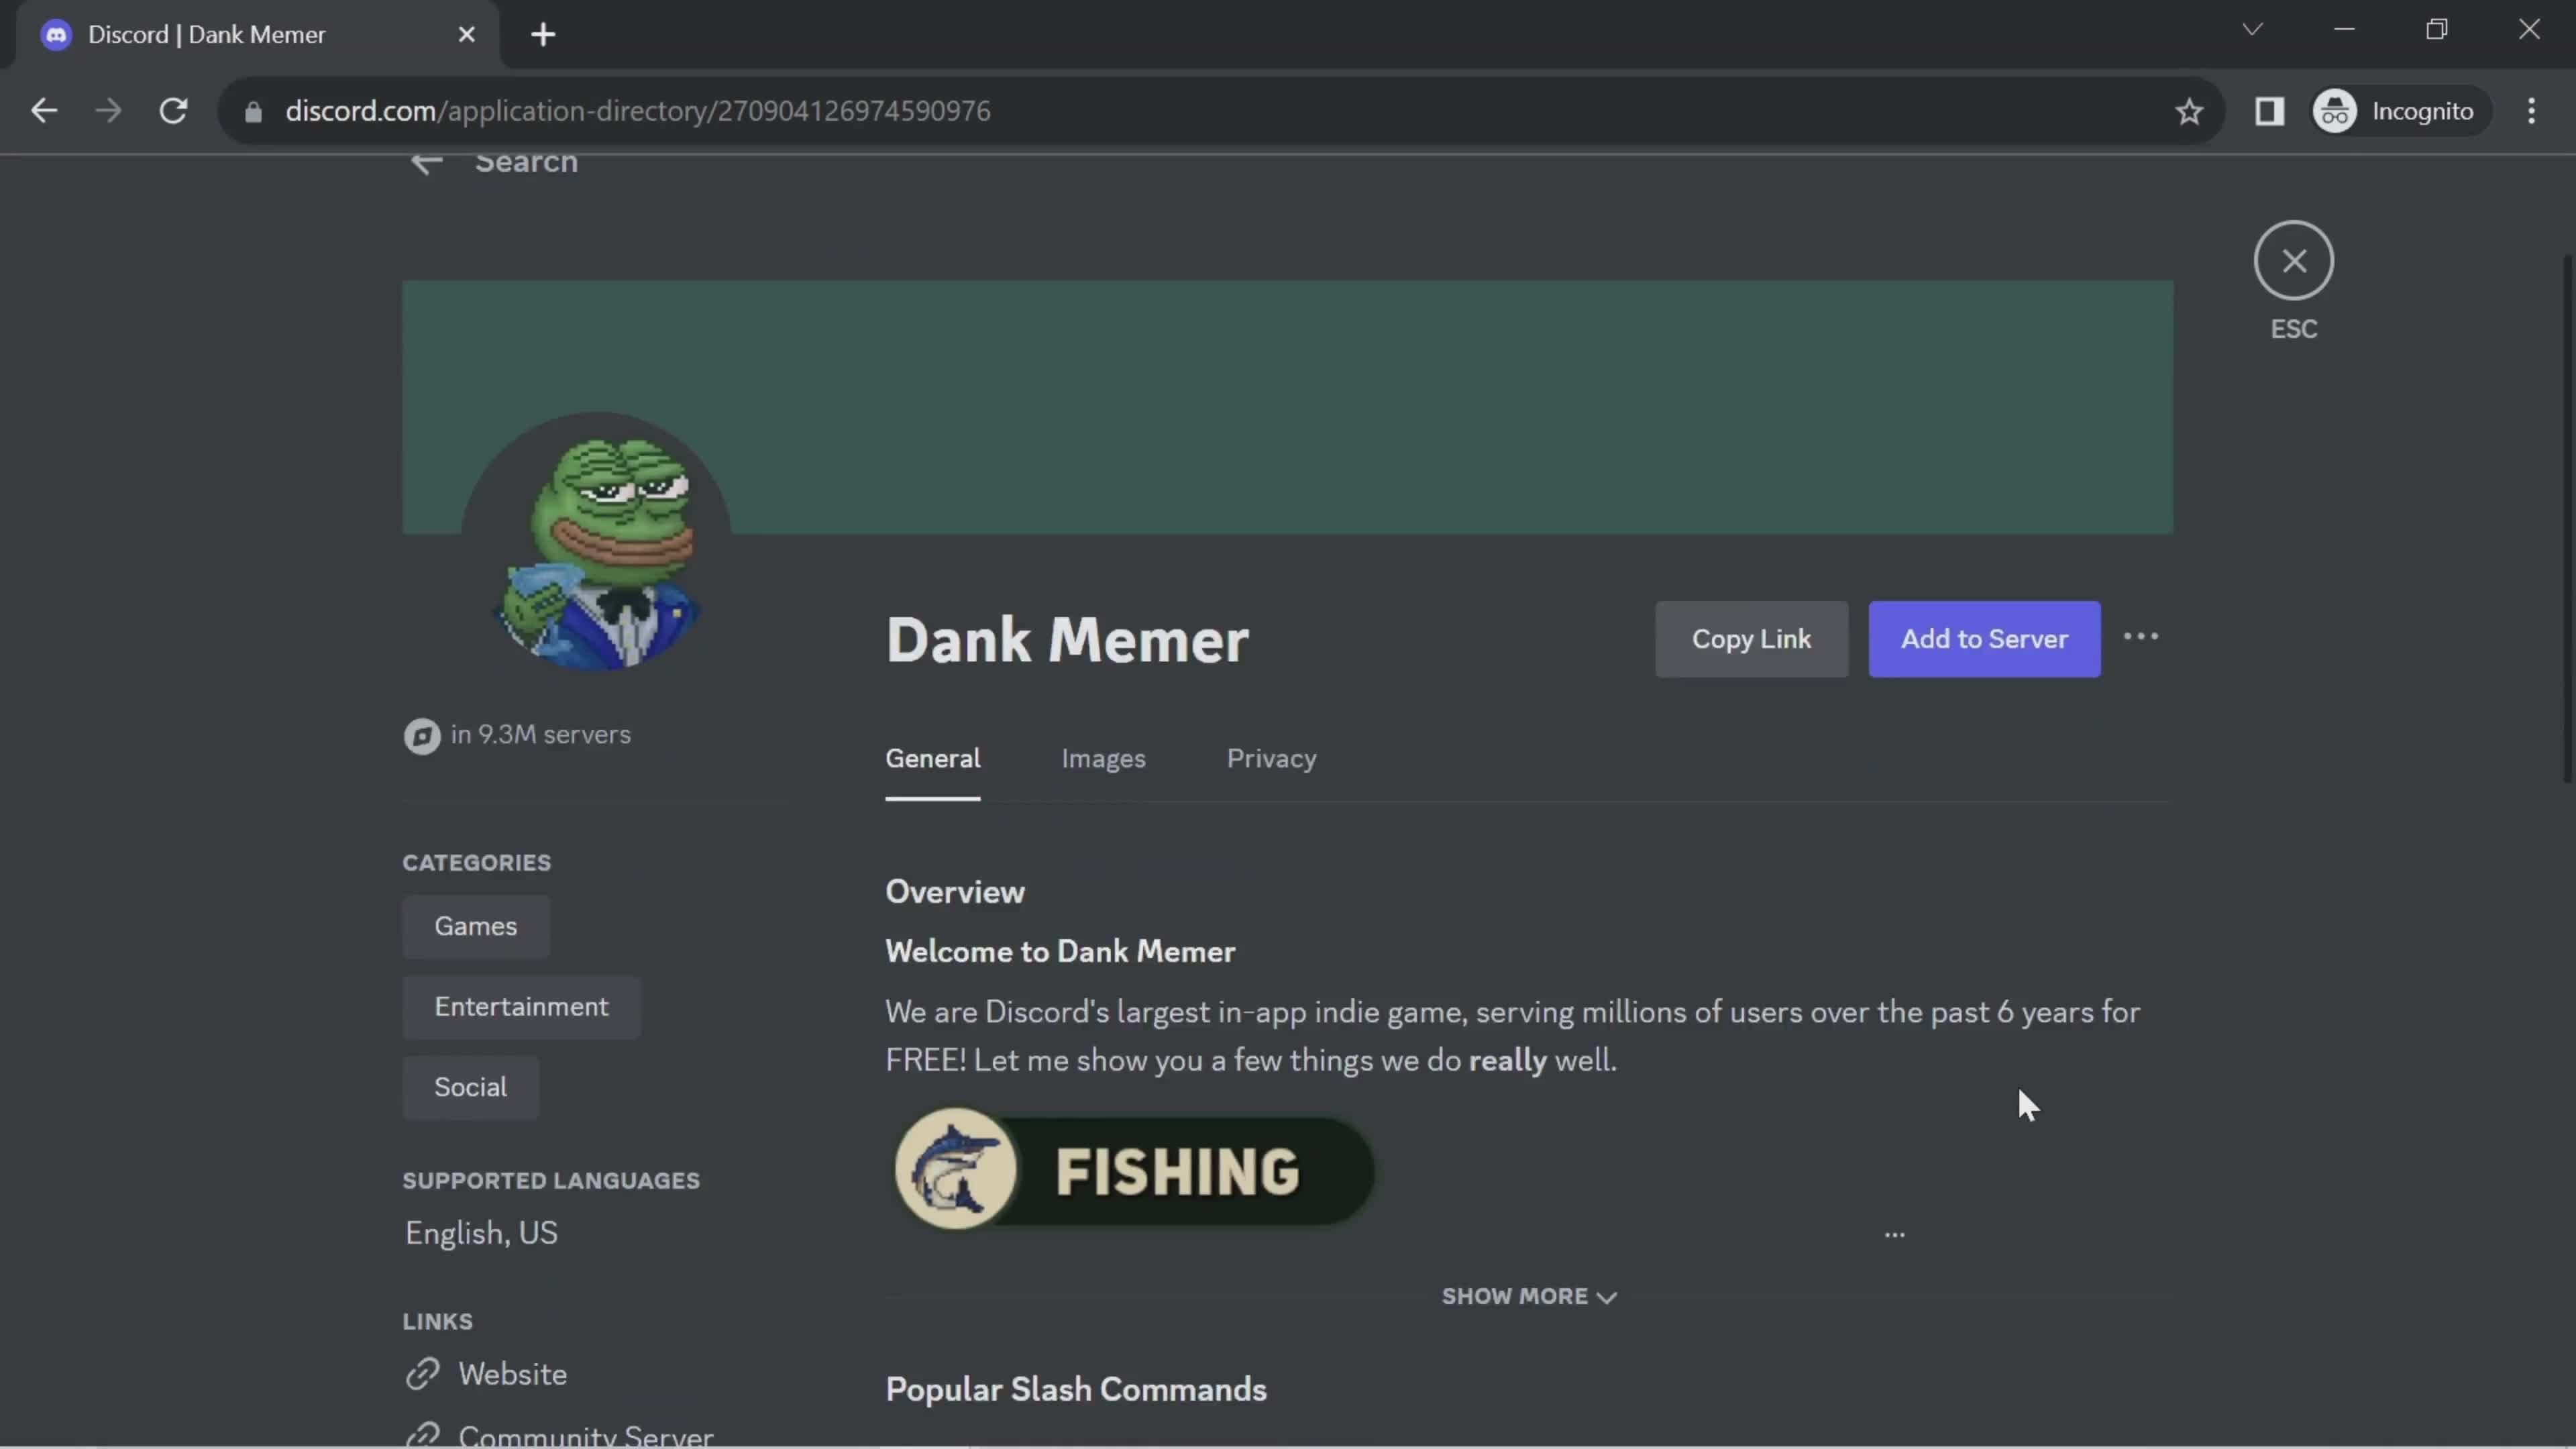Viewport: 2576px width, 1449px height.
Task: Click the incognito mode browser icon
Action: (x=2339, y=110)
